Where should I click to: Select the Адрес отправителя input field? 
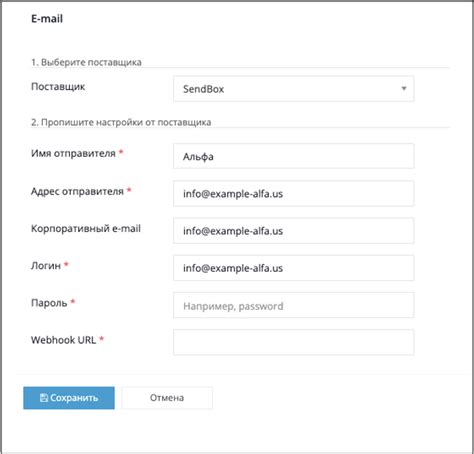(294, 193)
